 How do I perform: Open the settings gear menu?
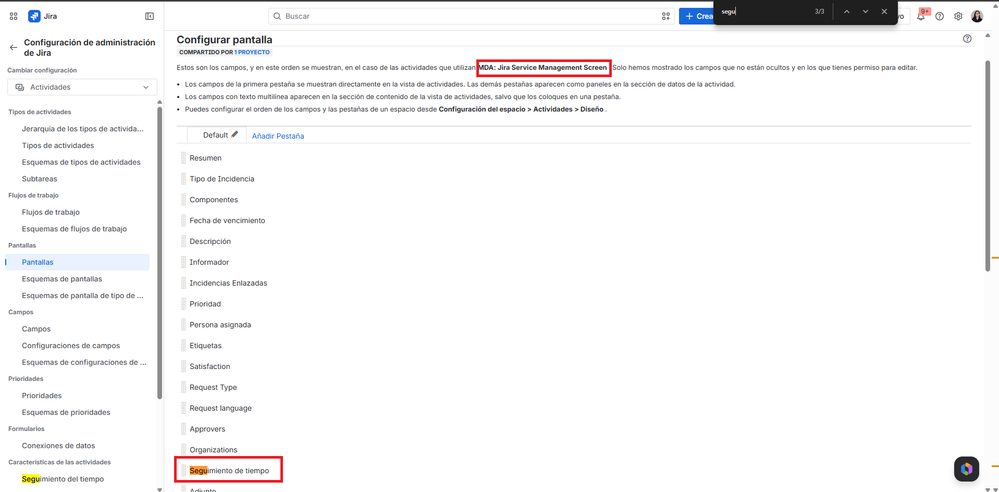[x=958, y=16]
